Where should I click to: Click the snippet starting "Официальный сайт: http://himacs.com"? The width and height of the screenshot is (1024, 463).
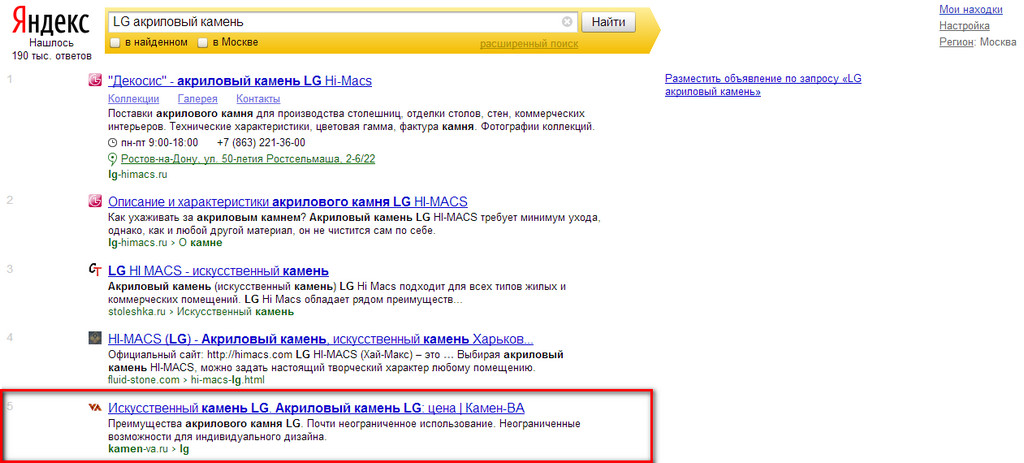point(336,361)
